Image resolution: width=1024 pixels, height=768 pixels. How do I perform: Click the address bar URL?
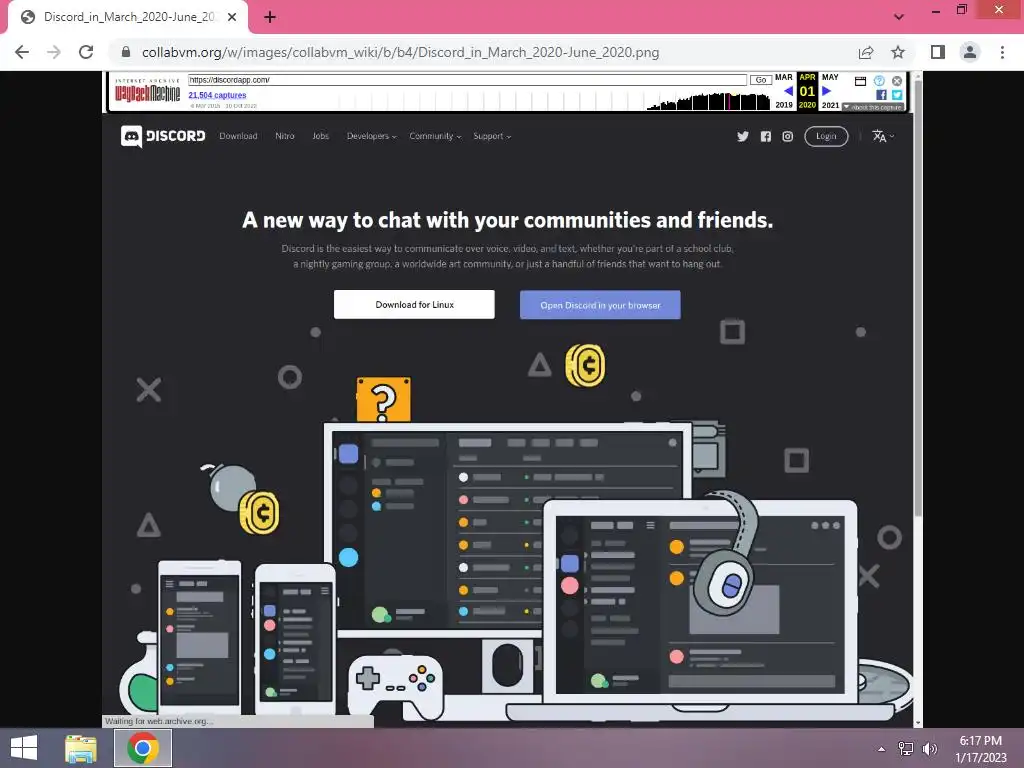click(x=400, y=52)
